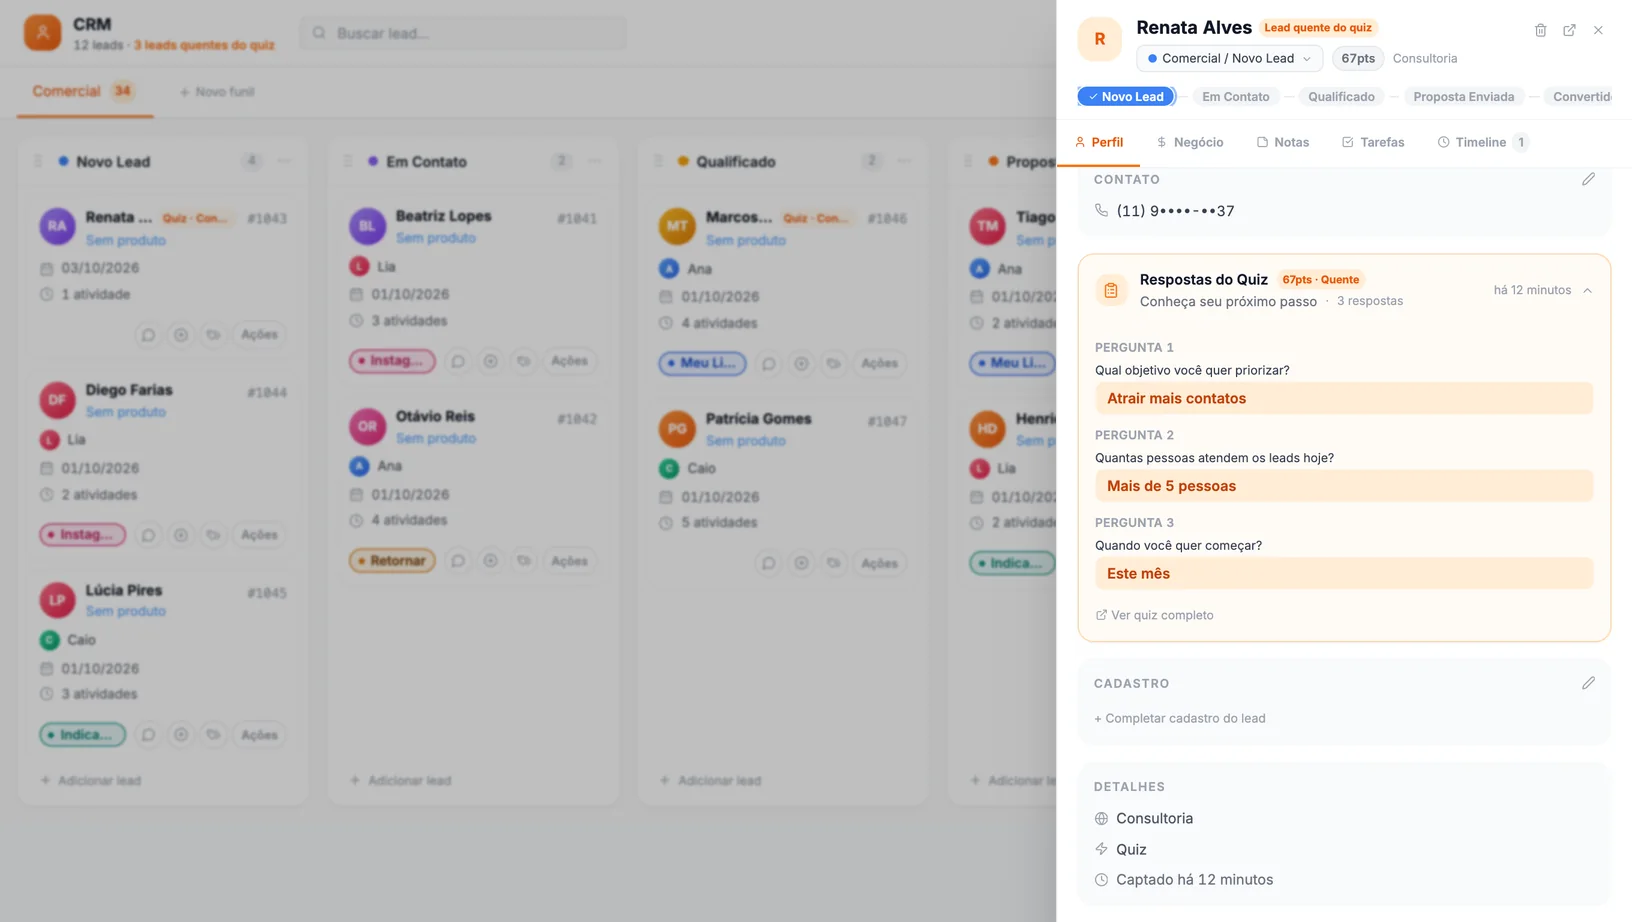Click the phone icon beside the number

point(1101,211)
